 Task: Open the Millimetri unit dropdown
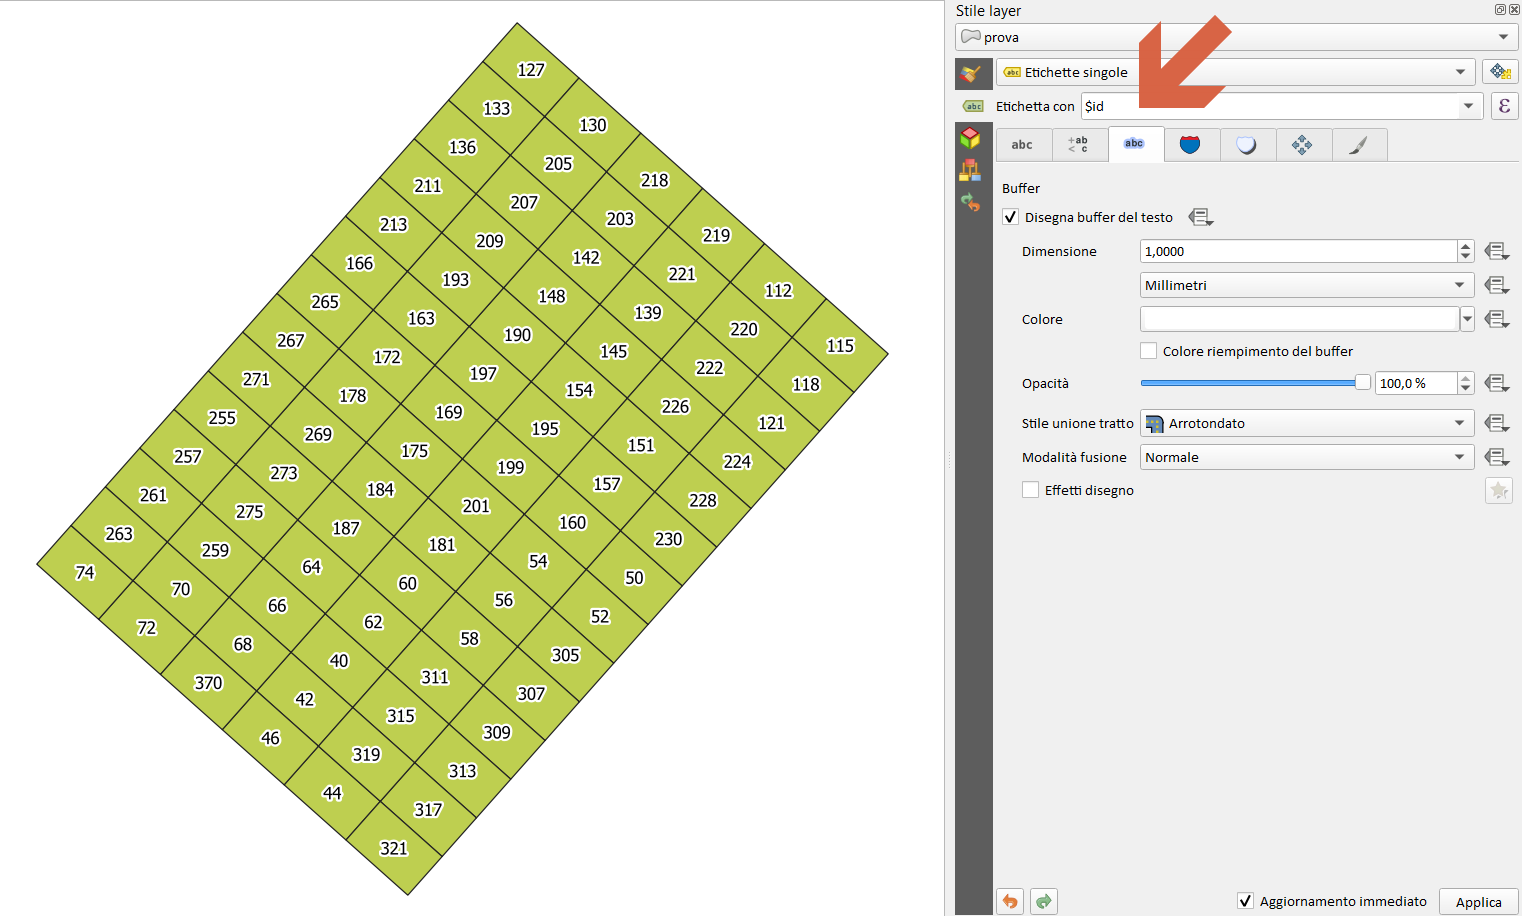(x=1306, y=286)
